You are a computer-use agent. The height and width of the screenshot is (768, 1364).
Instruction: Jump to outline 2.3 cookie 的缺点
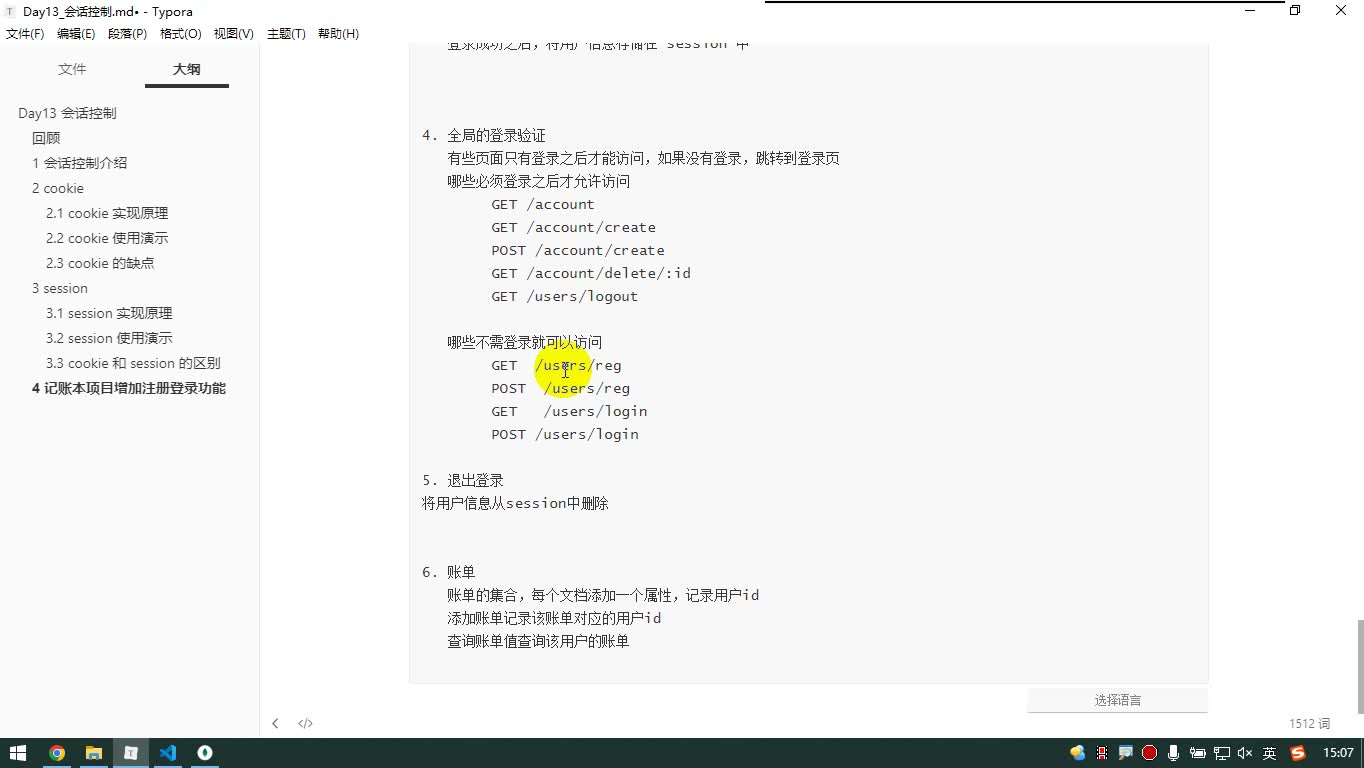pyautogui.click(x=100, y=263)
